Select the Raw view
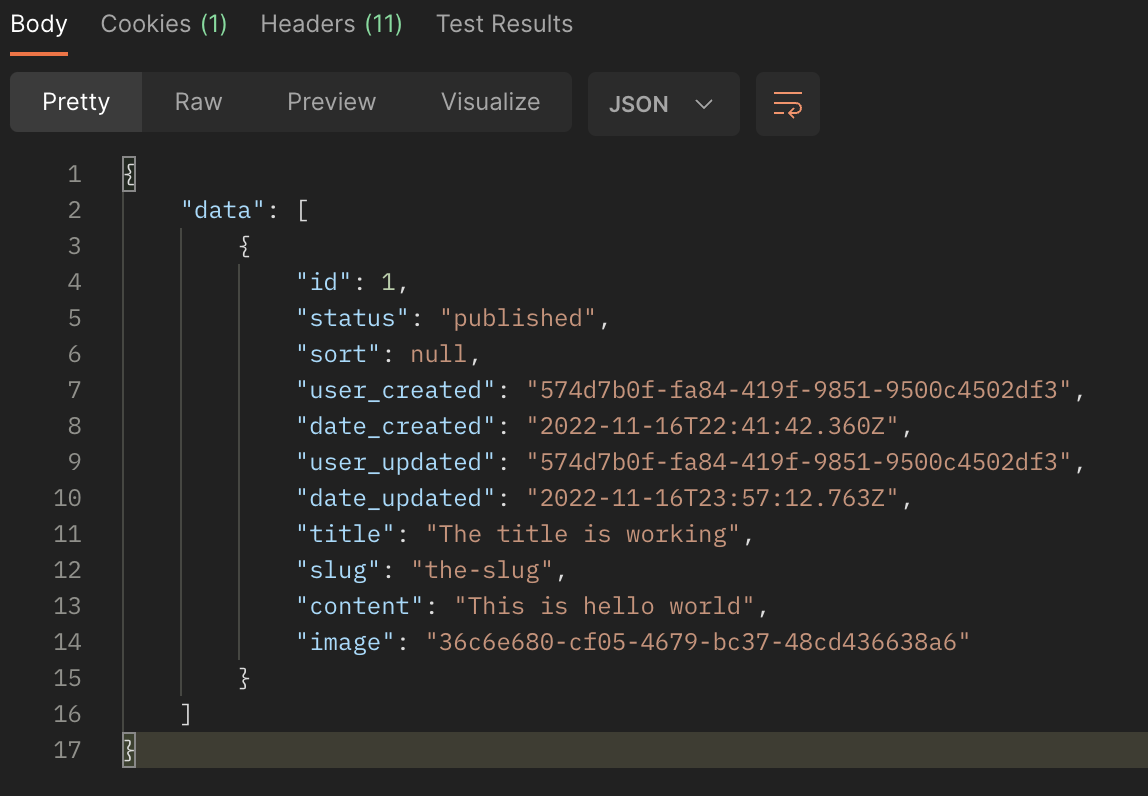This screenshot has height=796, width=1148. coord(198,102)
